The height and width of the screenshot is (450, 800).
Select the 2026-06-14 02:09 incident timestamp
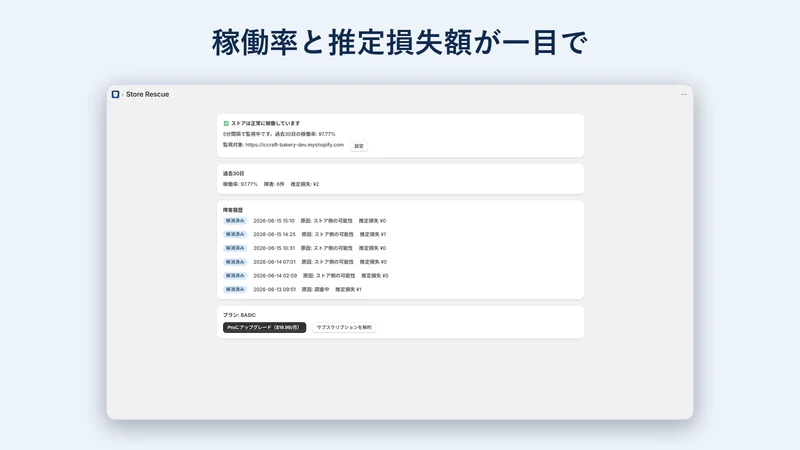click(x=275, y=276)
